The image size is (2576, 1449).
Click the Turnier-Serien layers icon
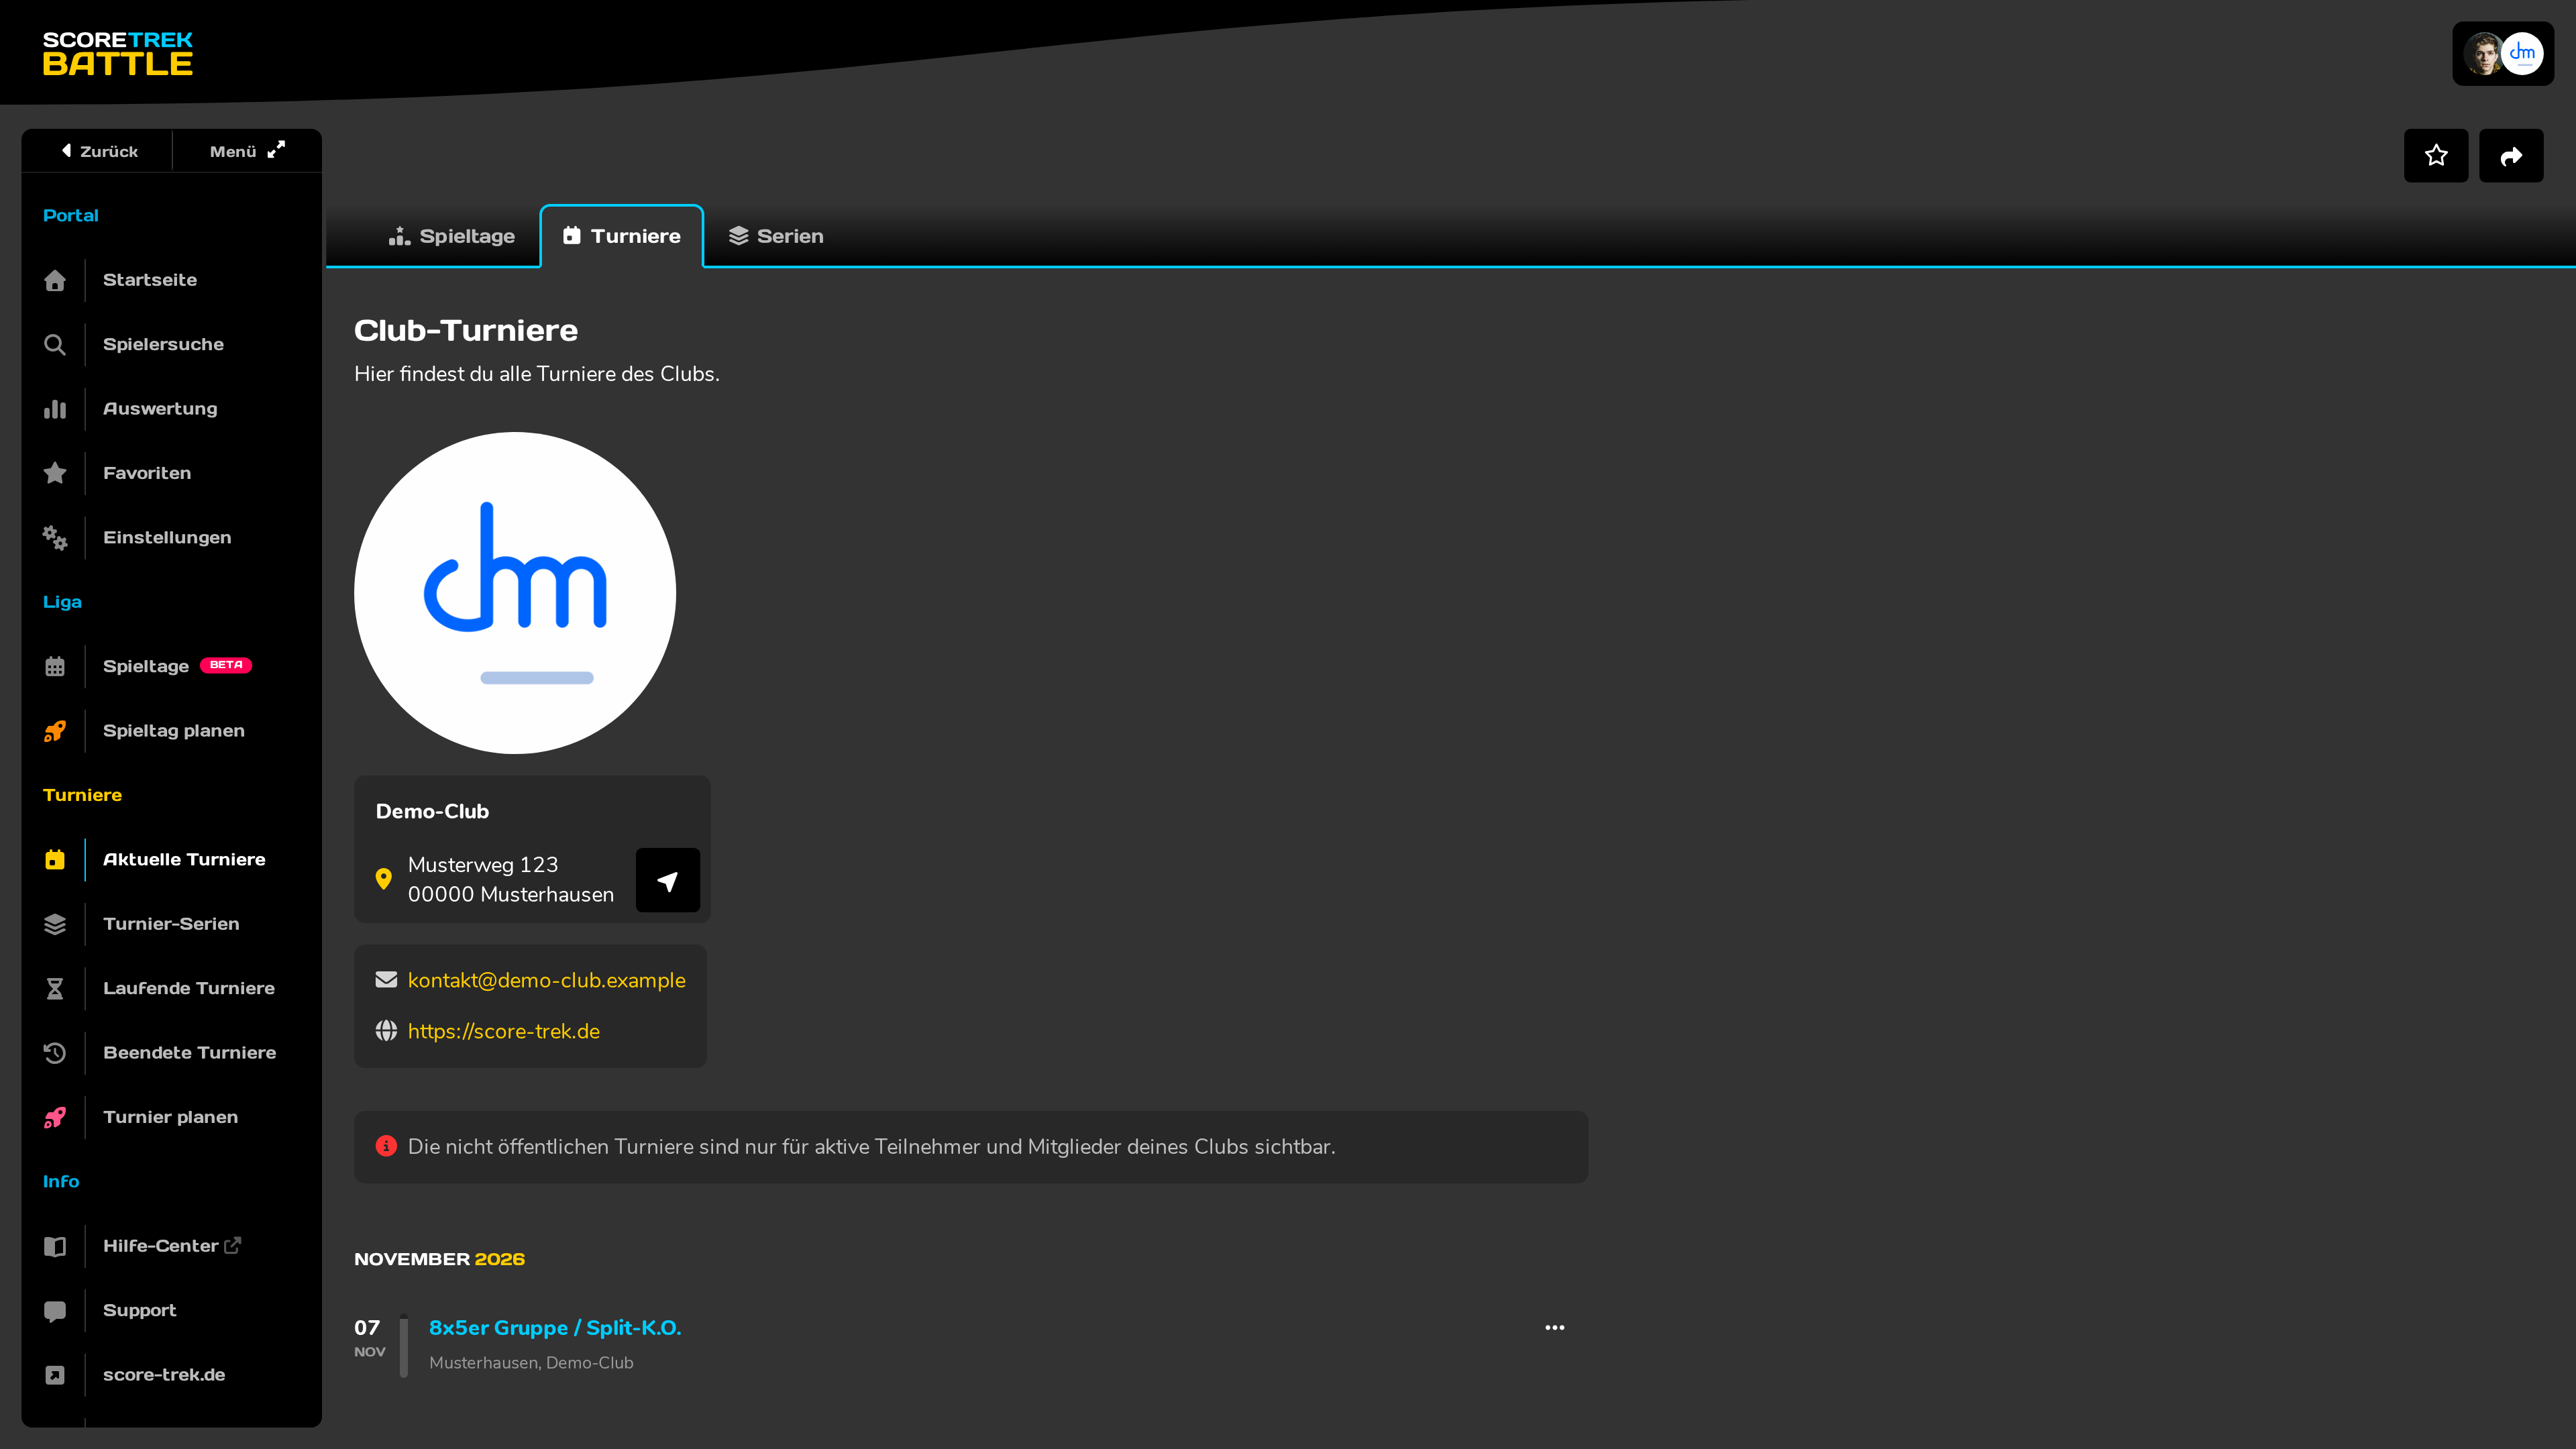pos(55,924)
